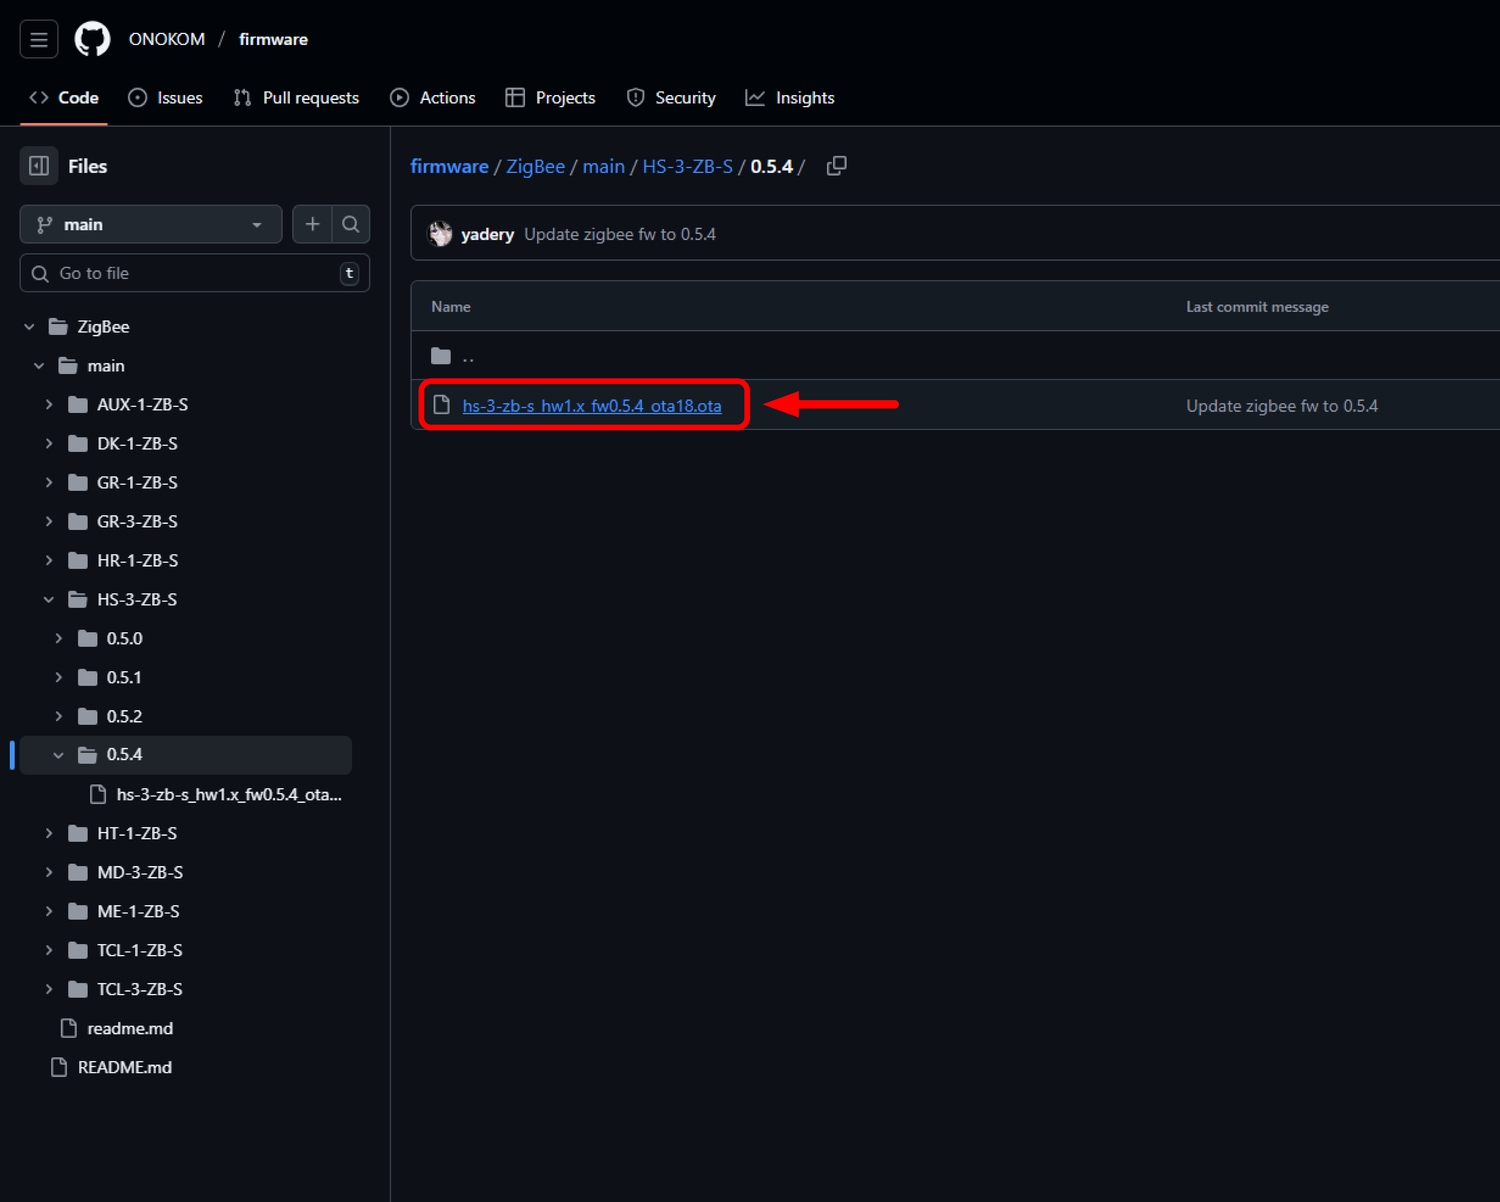The image size is (1500, 1202).
Task: Collapse the HS-3-ZB-S folder
Action: pos(49,599)
